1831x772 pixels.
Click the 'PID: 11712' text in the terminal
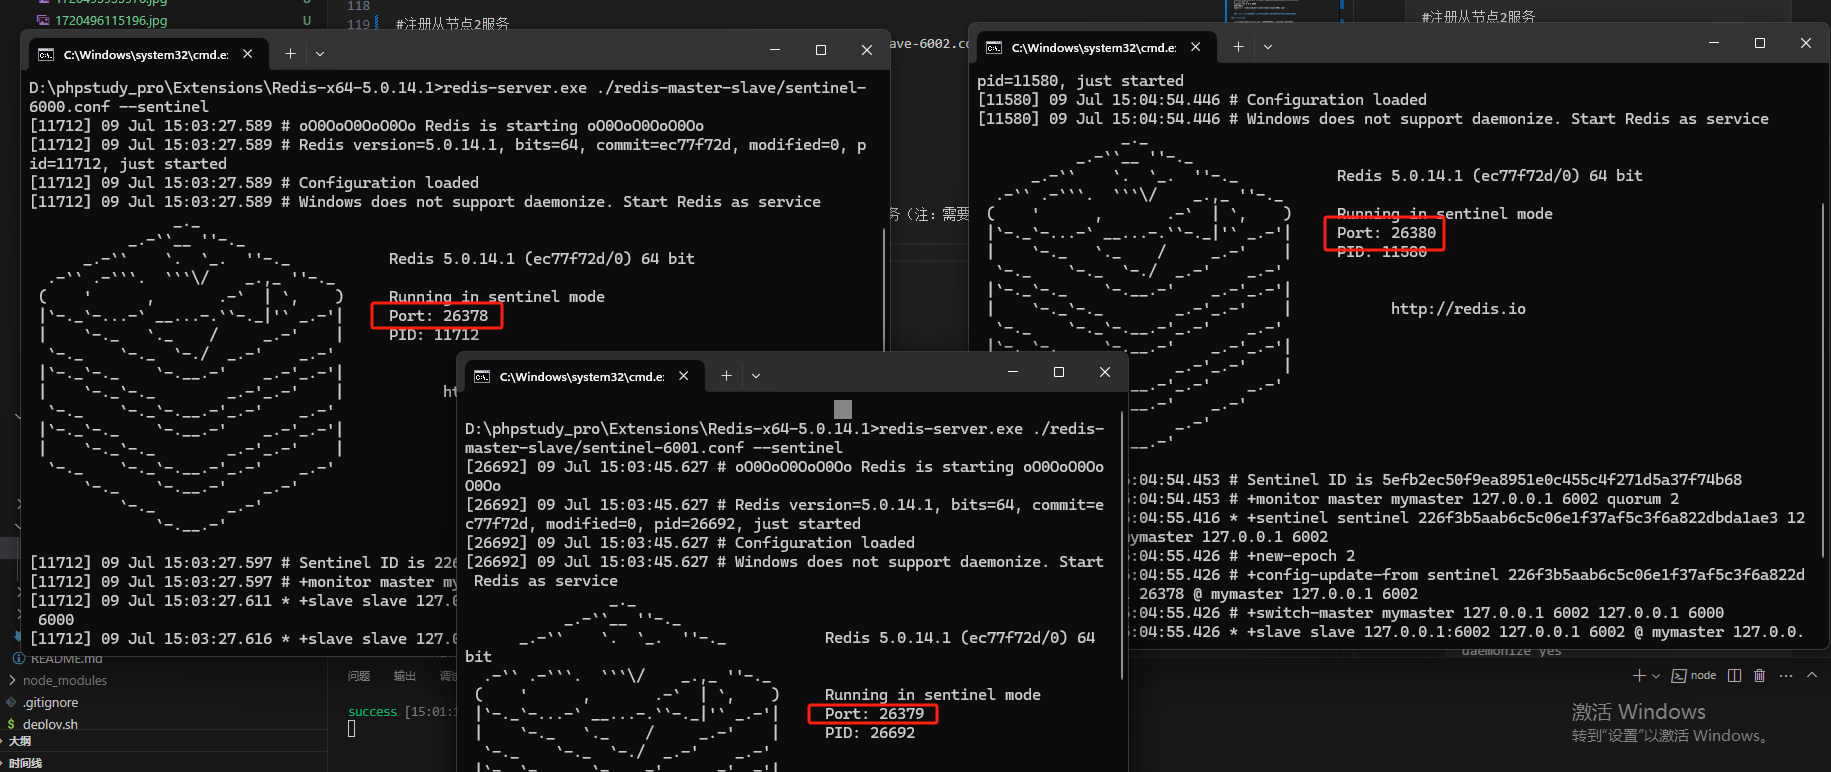(x=434, y=335)
